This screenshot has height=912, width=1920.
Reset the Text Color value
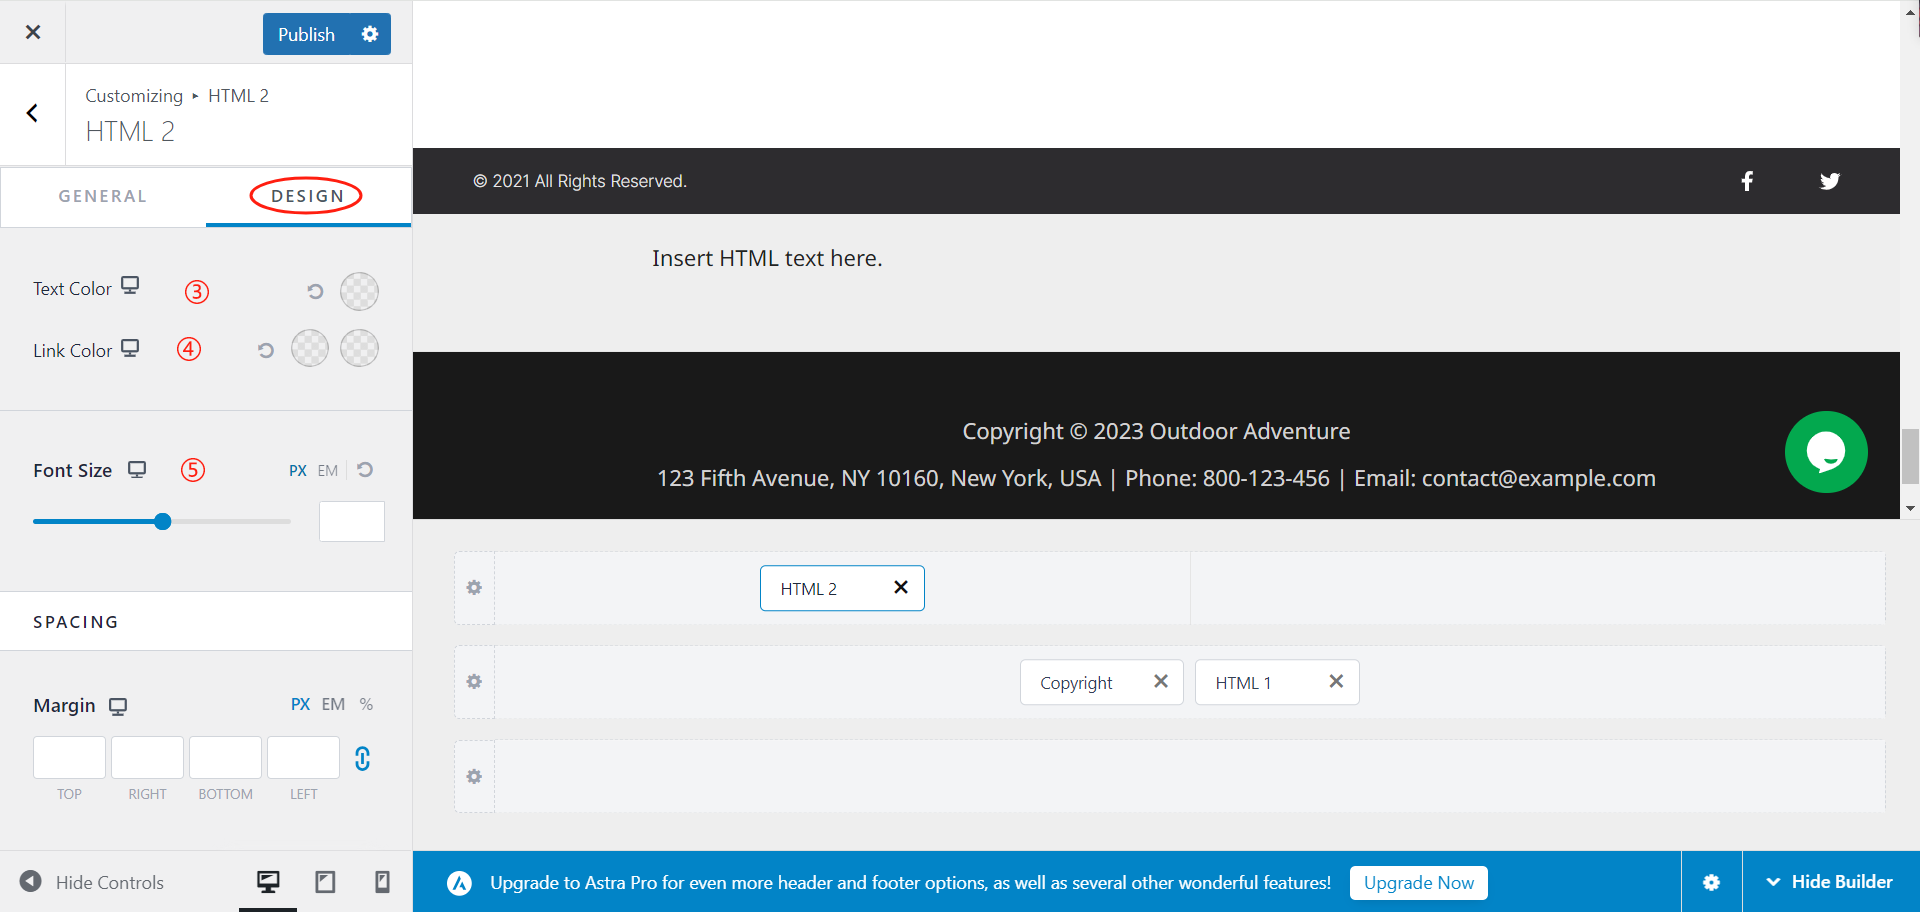(315, 291)
